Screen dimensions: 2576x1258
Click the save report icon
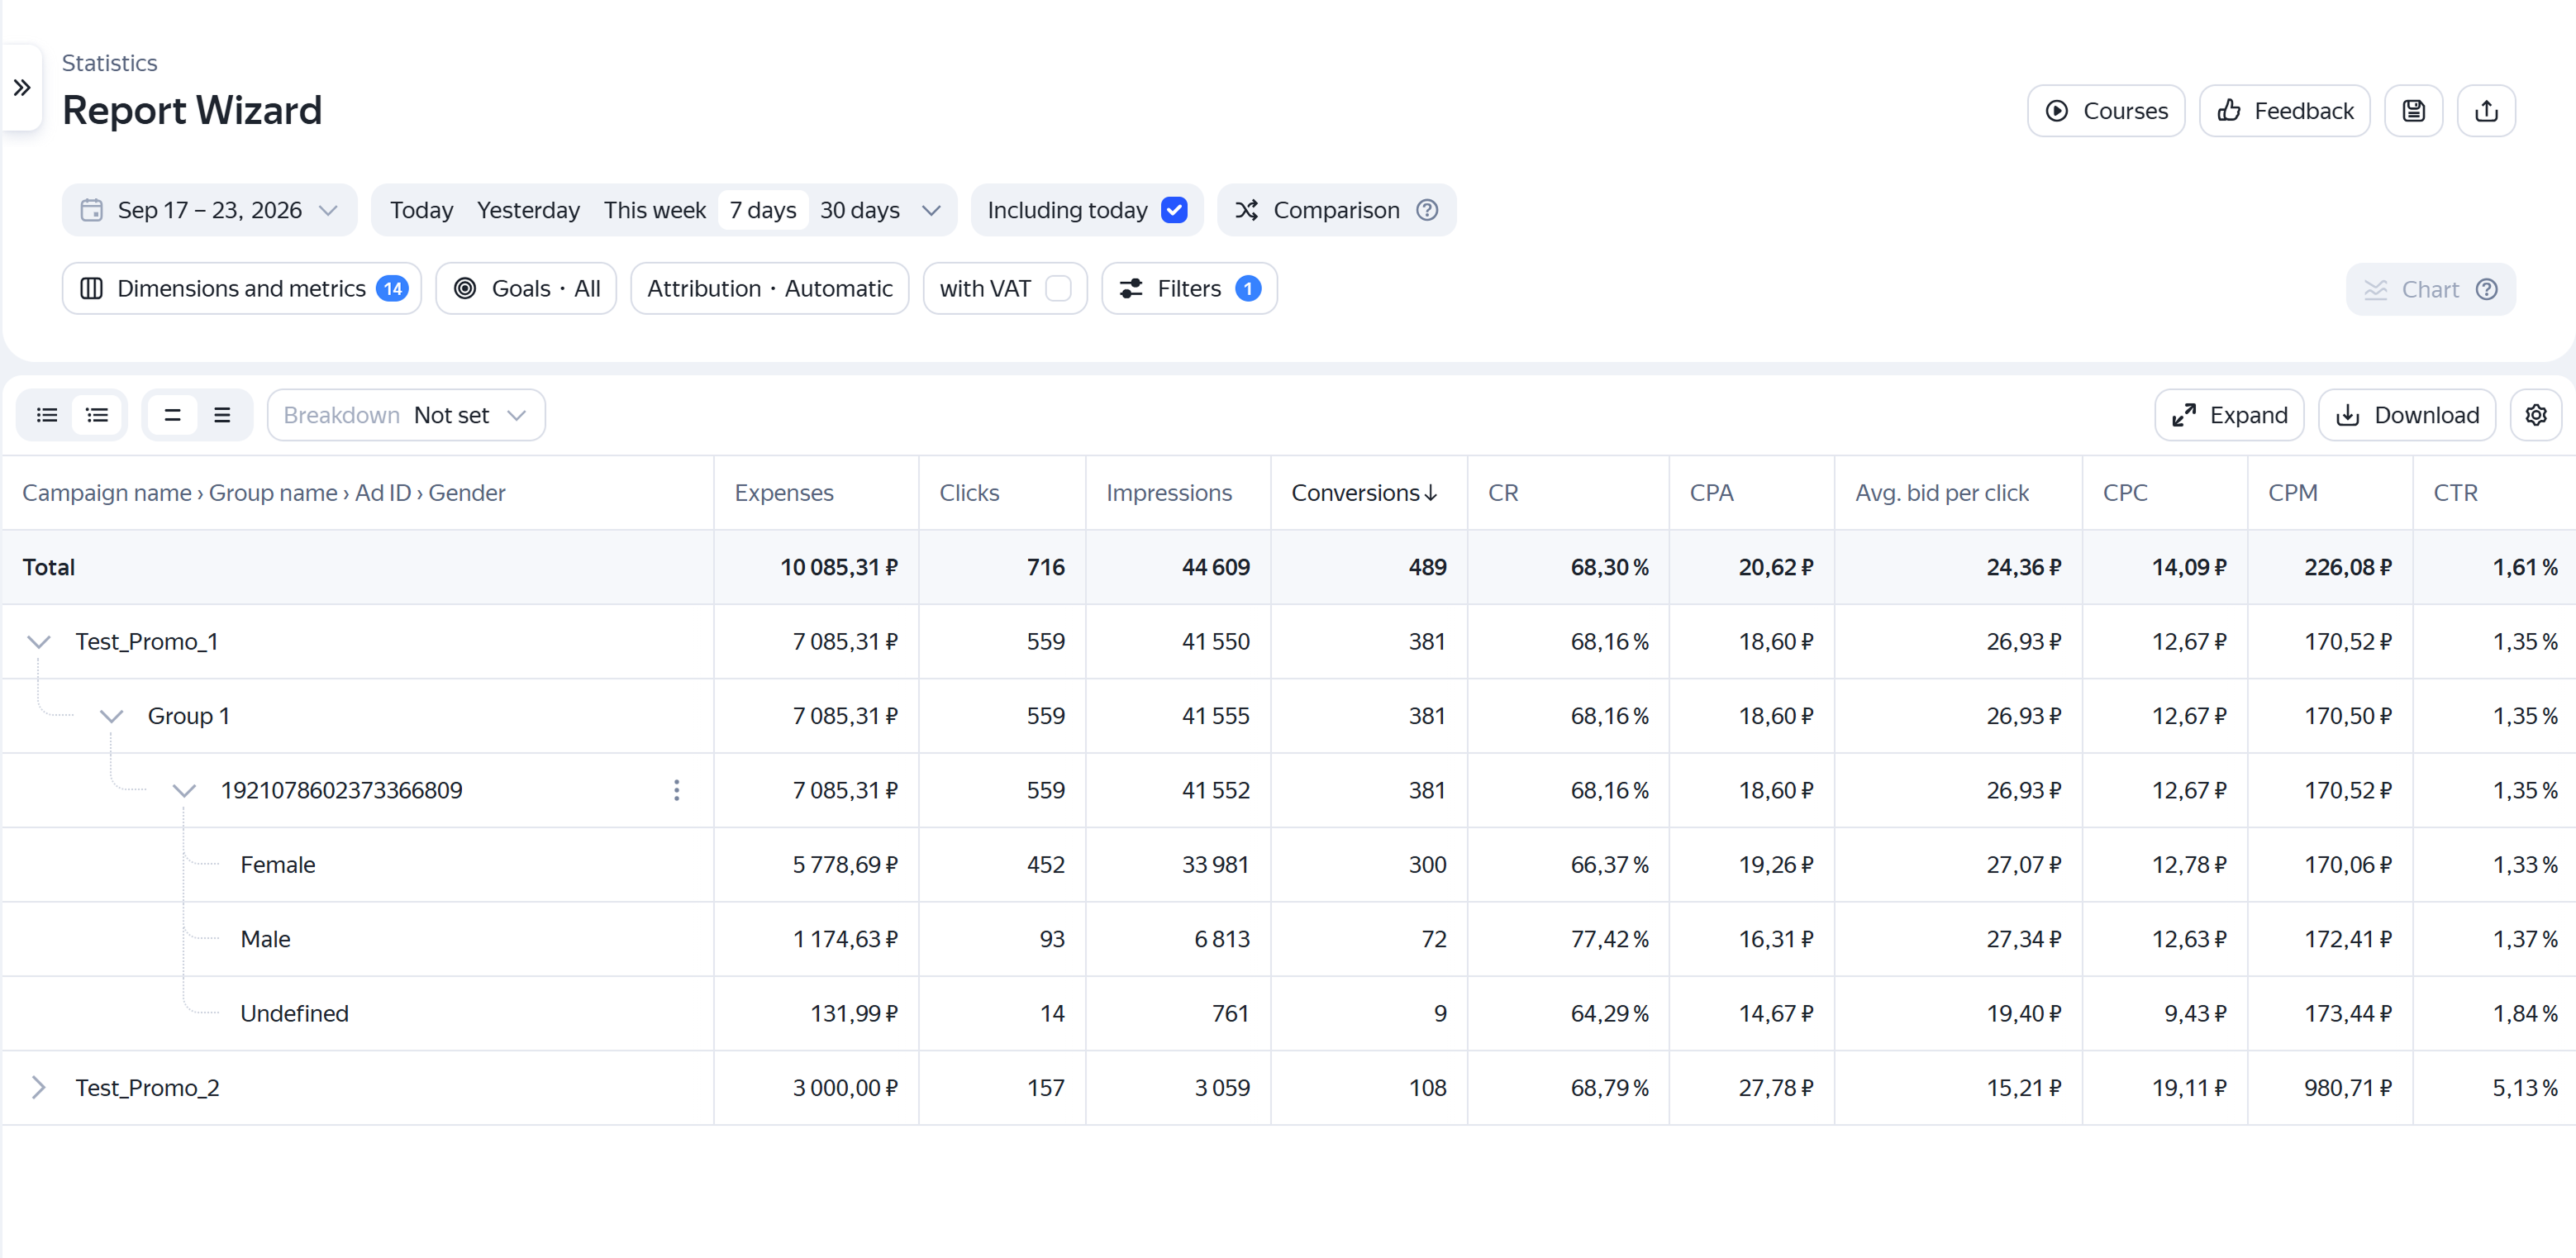click(2413, 111)
